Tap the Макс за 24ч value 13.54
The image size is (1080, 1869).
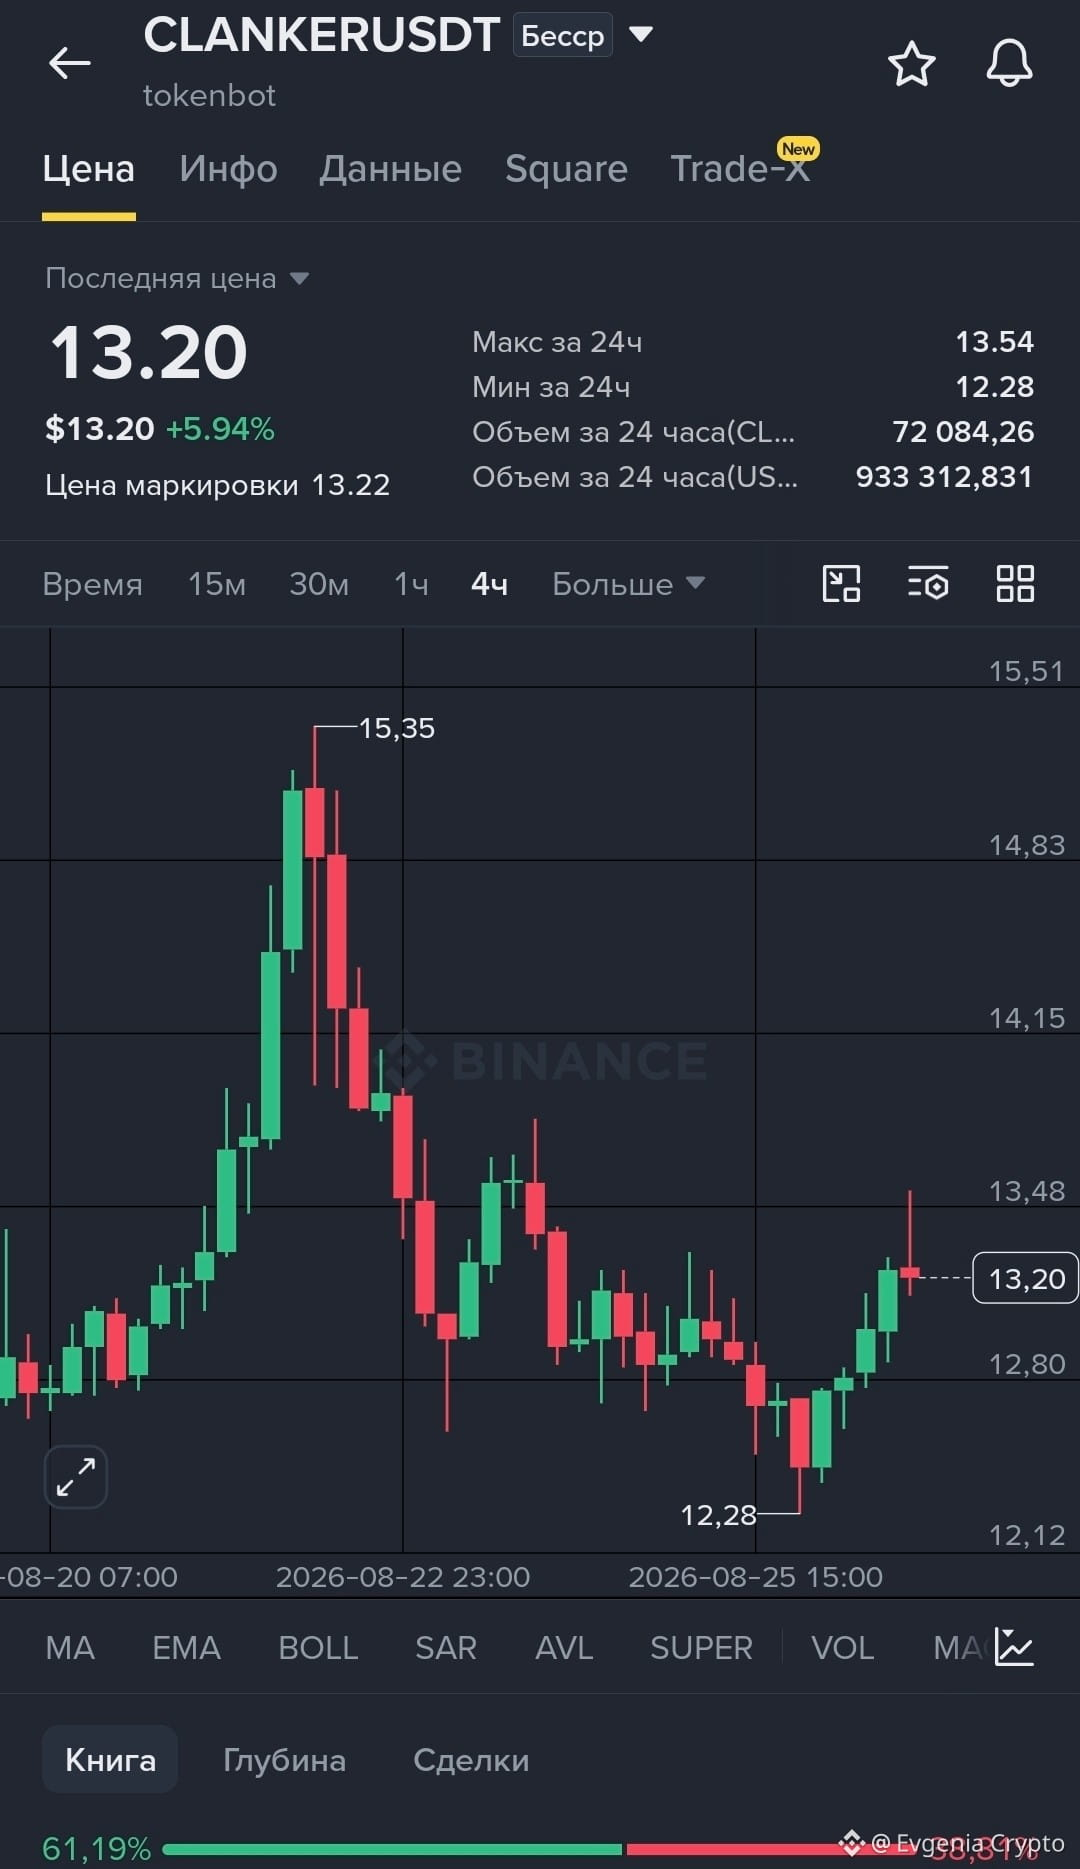coord(994,342)
